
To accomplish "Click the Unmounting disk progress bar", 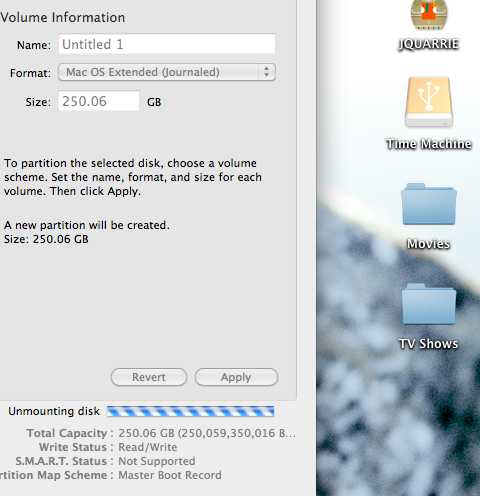I will [190, 411].
